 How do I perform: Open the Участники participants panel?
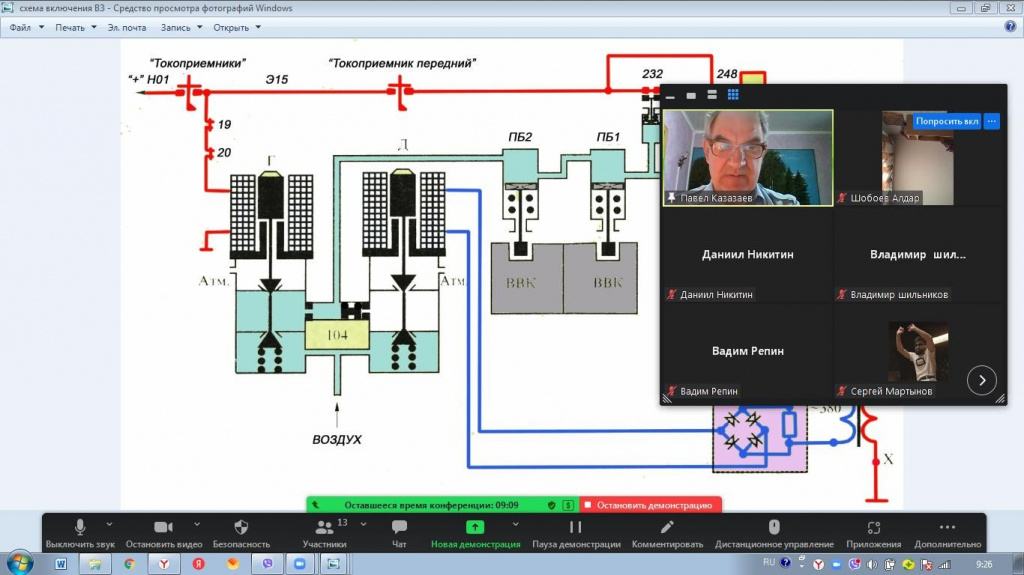(325, 533)
